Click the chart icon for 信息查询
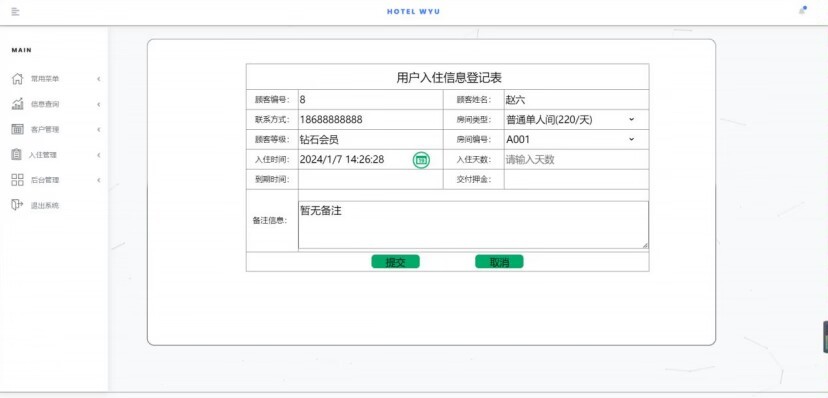The image size is (828, 398). pyautogui.click(x=17, y=104)
